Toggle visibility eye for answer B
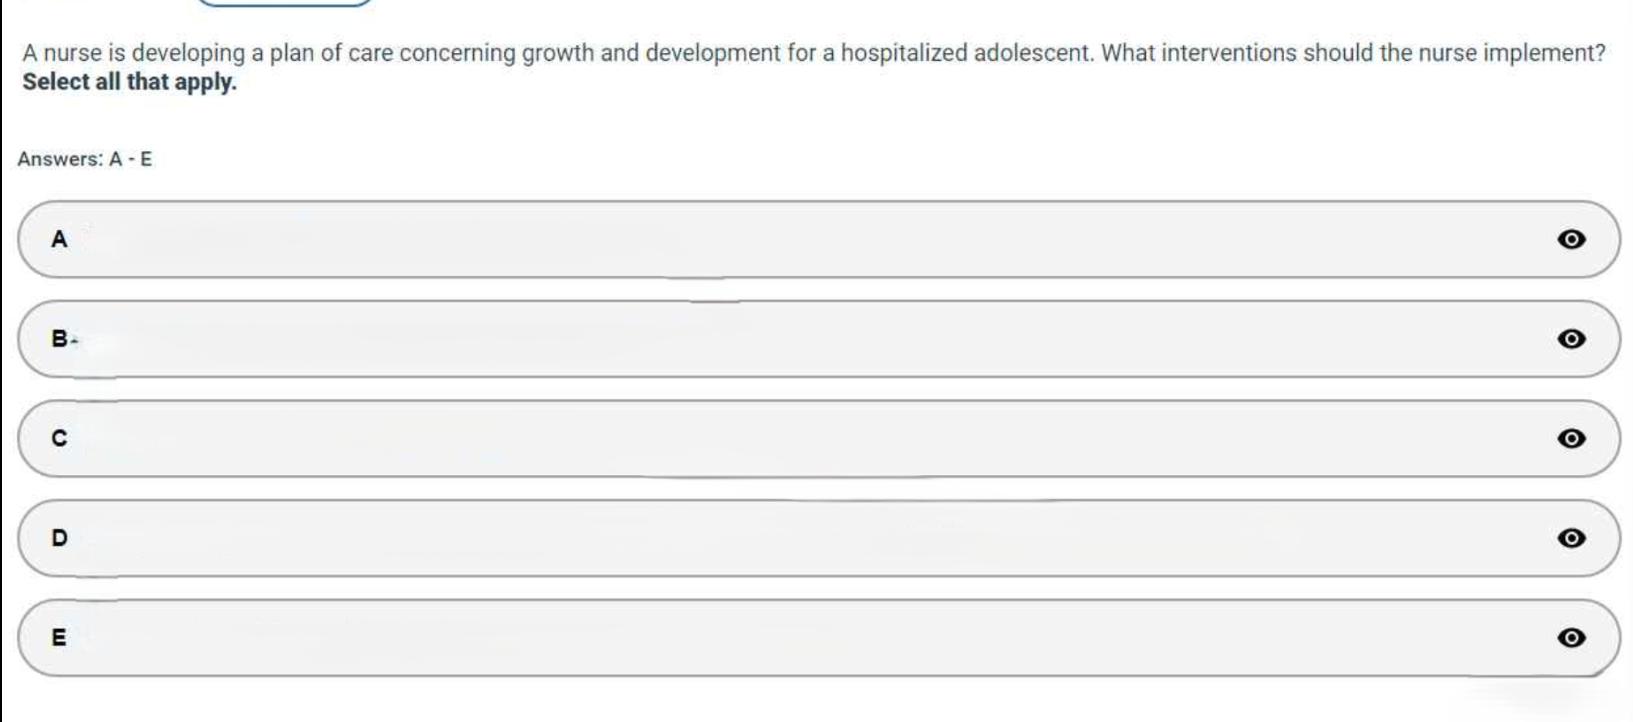The width and height of the screenshot is (1633, 722). click(x=1571, y=339)
